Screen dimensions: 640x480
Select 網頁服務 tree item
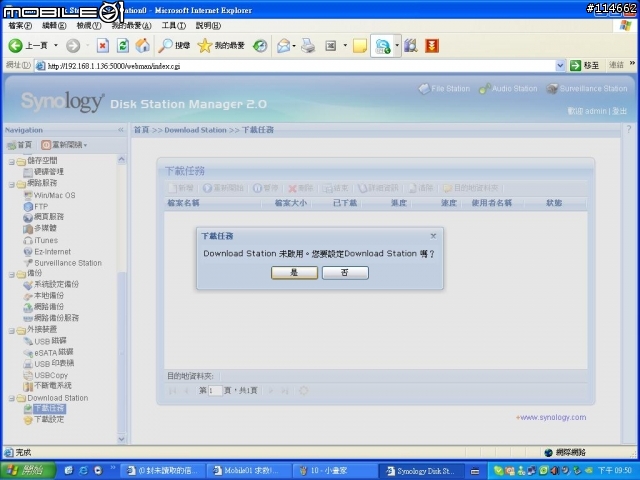44,217
